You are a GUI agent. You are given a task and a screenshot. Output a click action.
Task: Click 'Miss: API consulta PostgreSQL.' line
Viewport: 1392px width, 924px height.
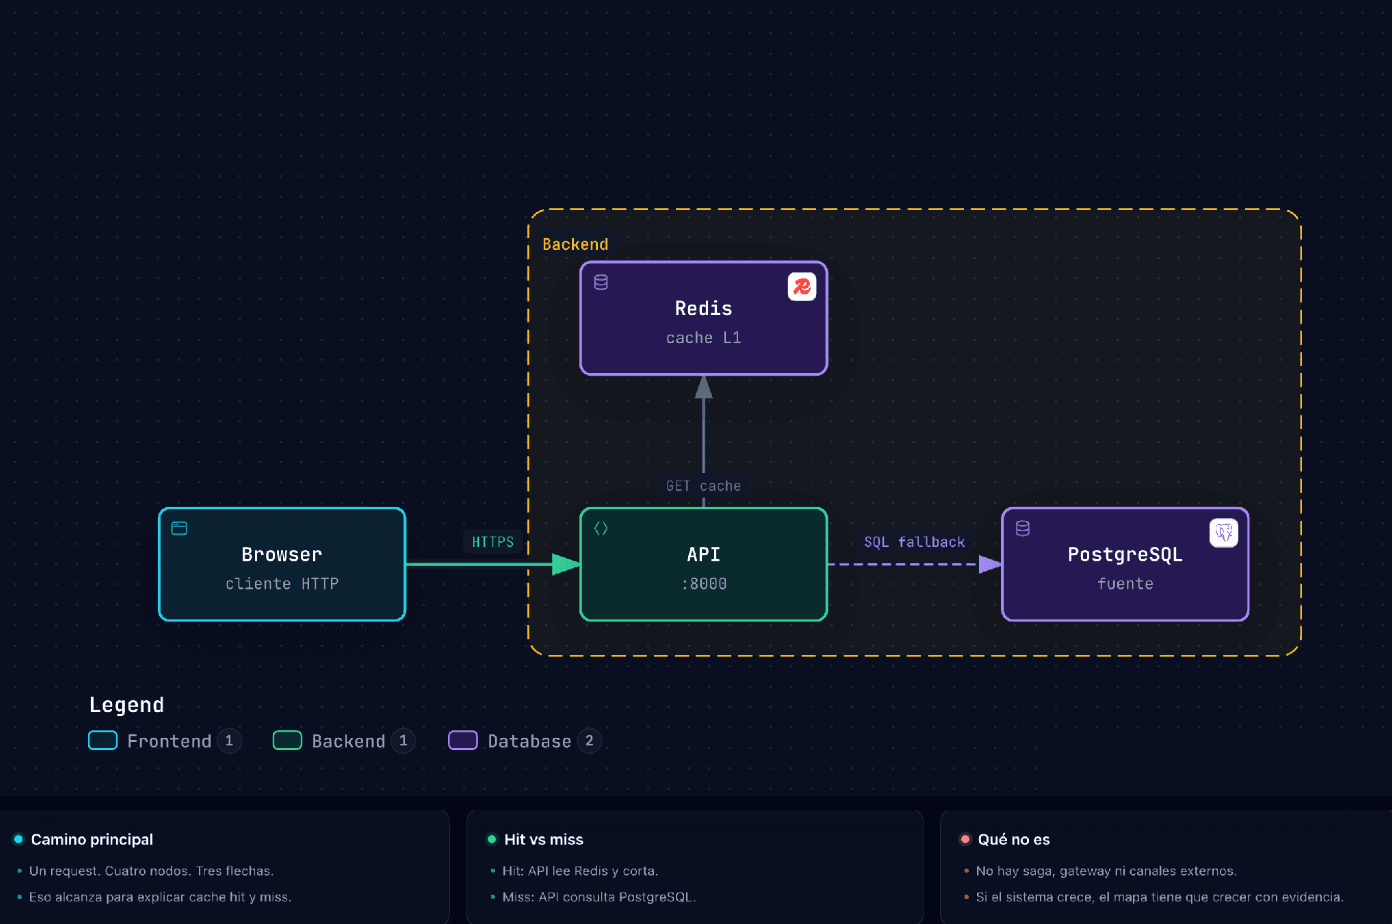tap(599, 897)
